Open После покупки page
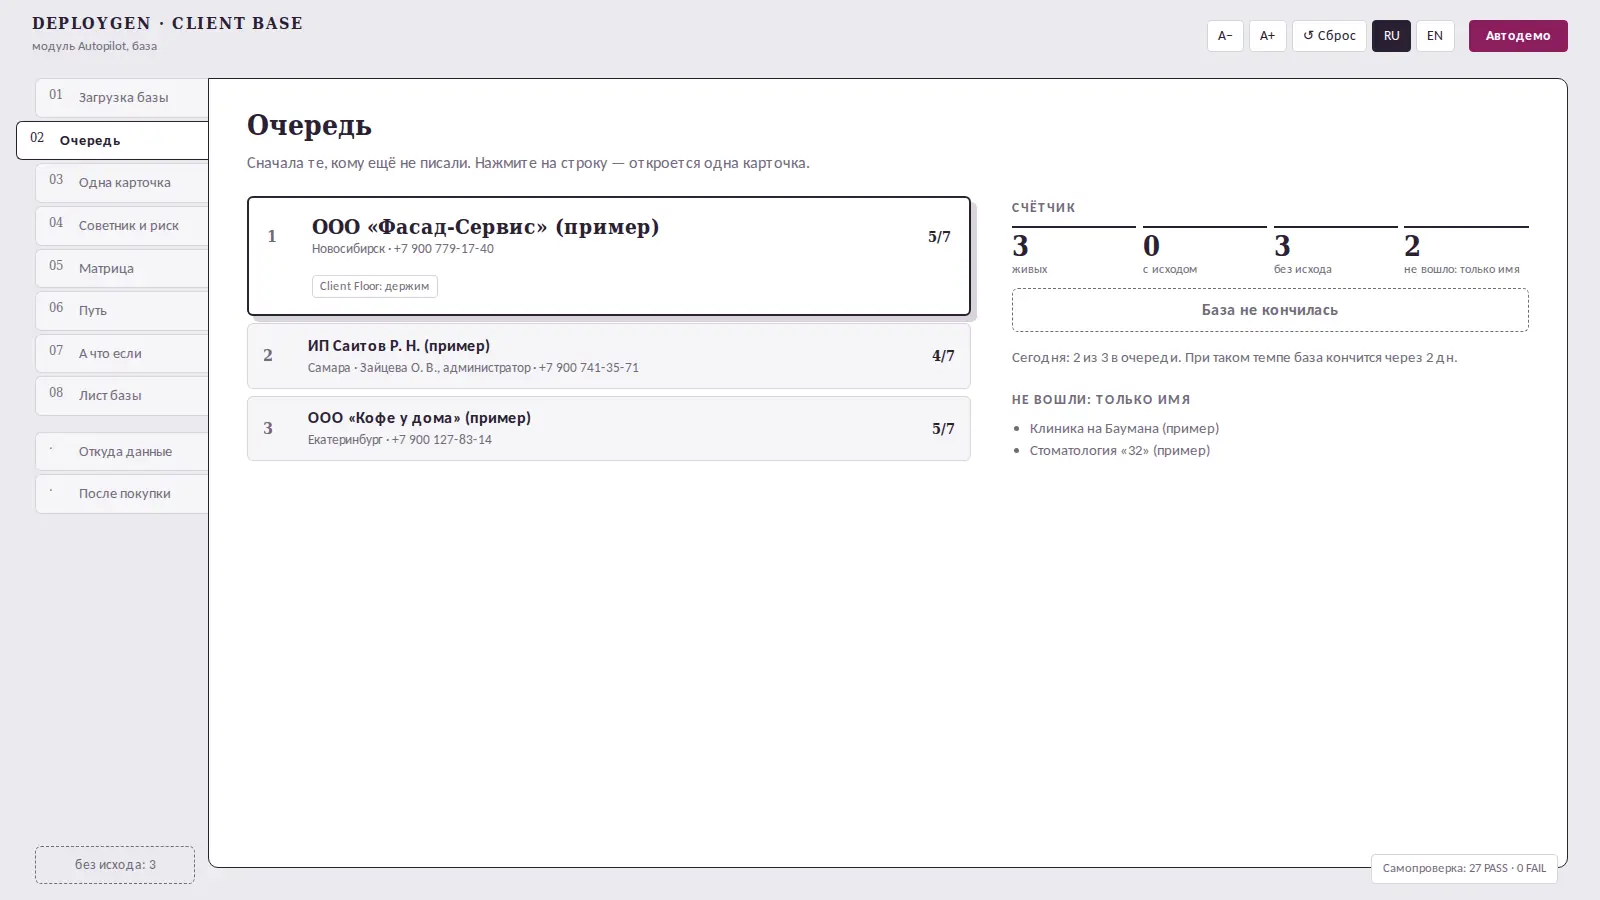 coord(122,494)
